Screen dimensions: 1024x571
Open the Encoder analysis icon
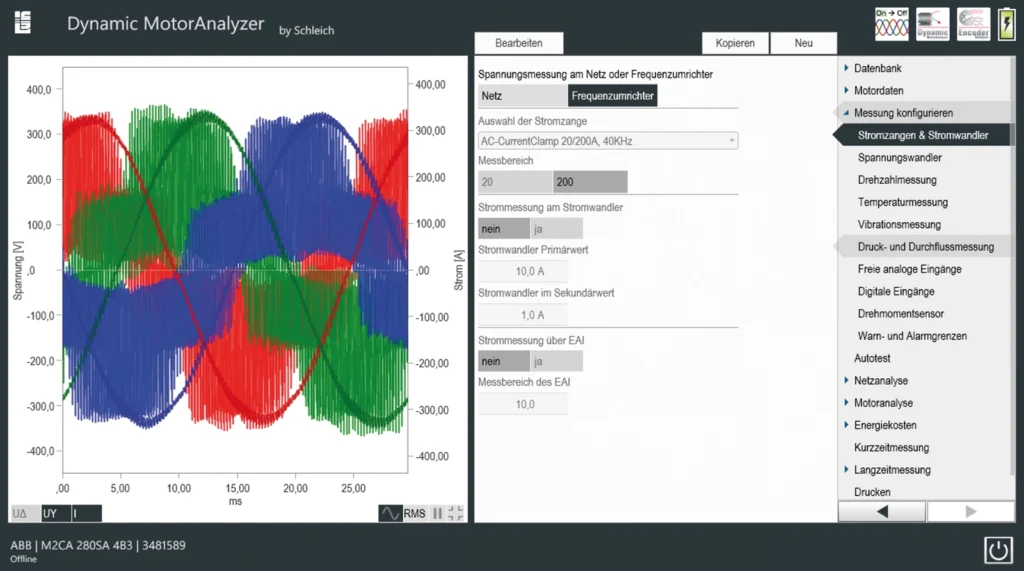pos(972,24)
